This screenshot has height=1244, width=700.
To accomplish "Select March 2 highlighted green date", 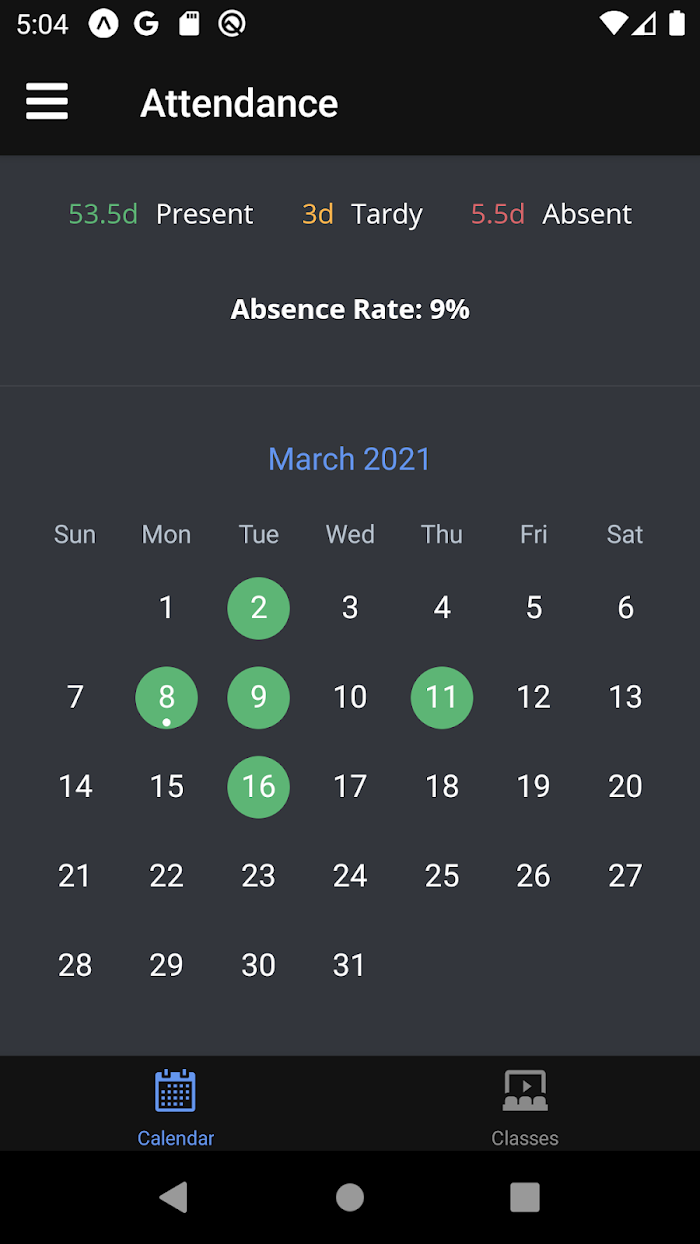I will pyautogui.click(x=259, y=608).
